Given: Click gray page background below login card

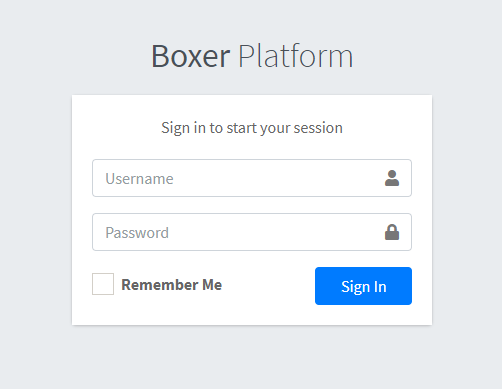Looking at the screenshot, I should click(252, 357).
